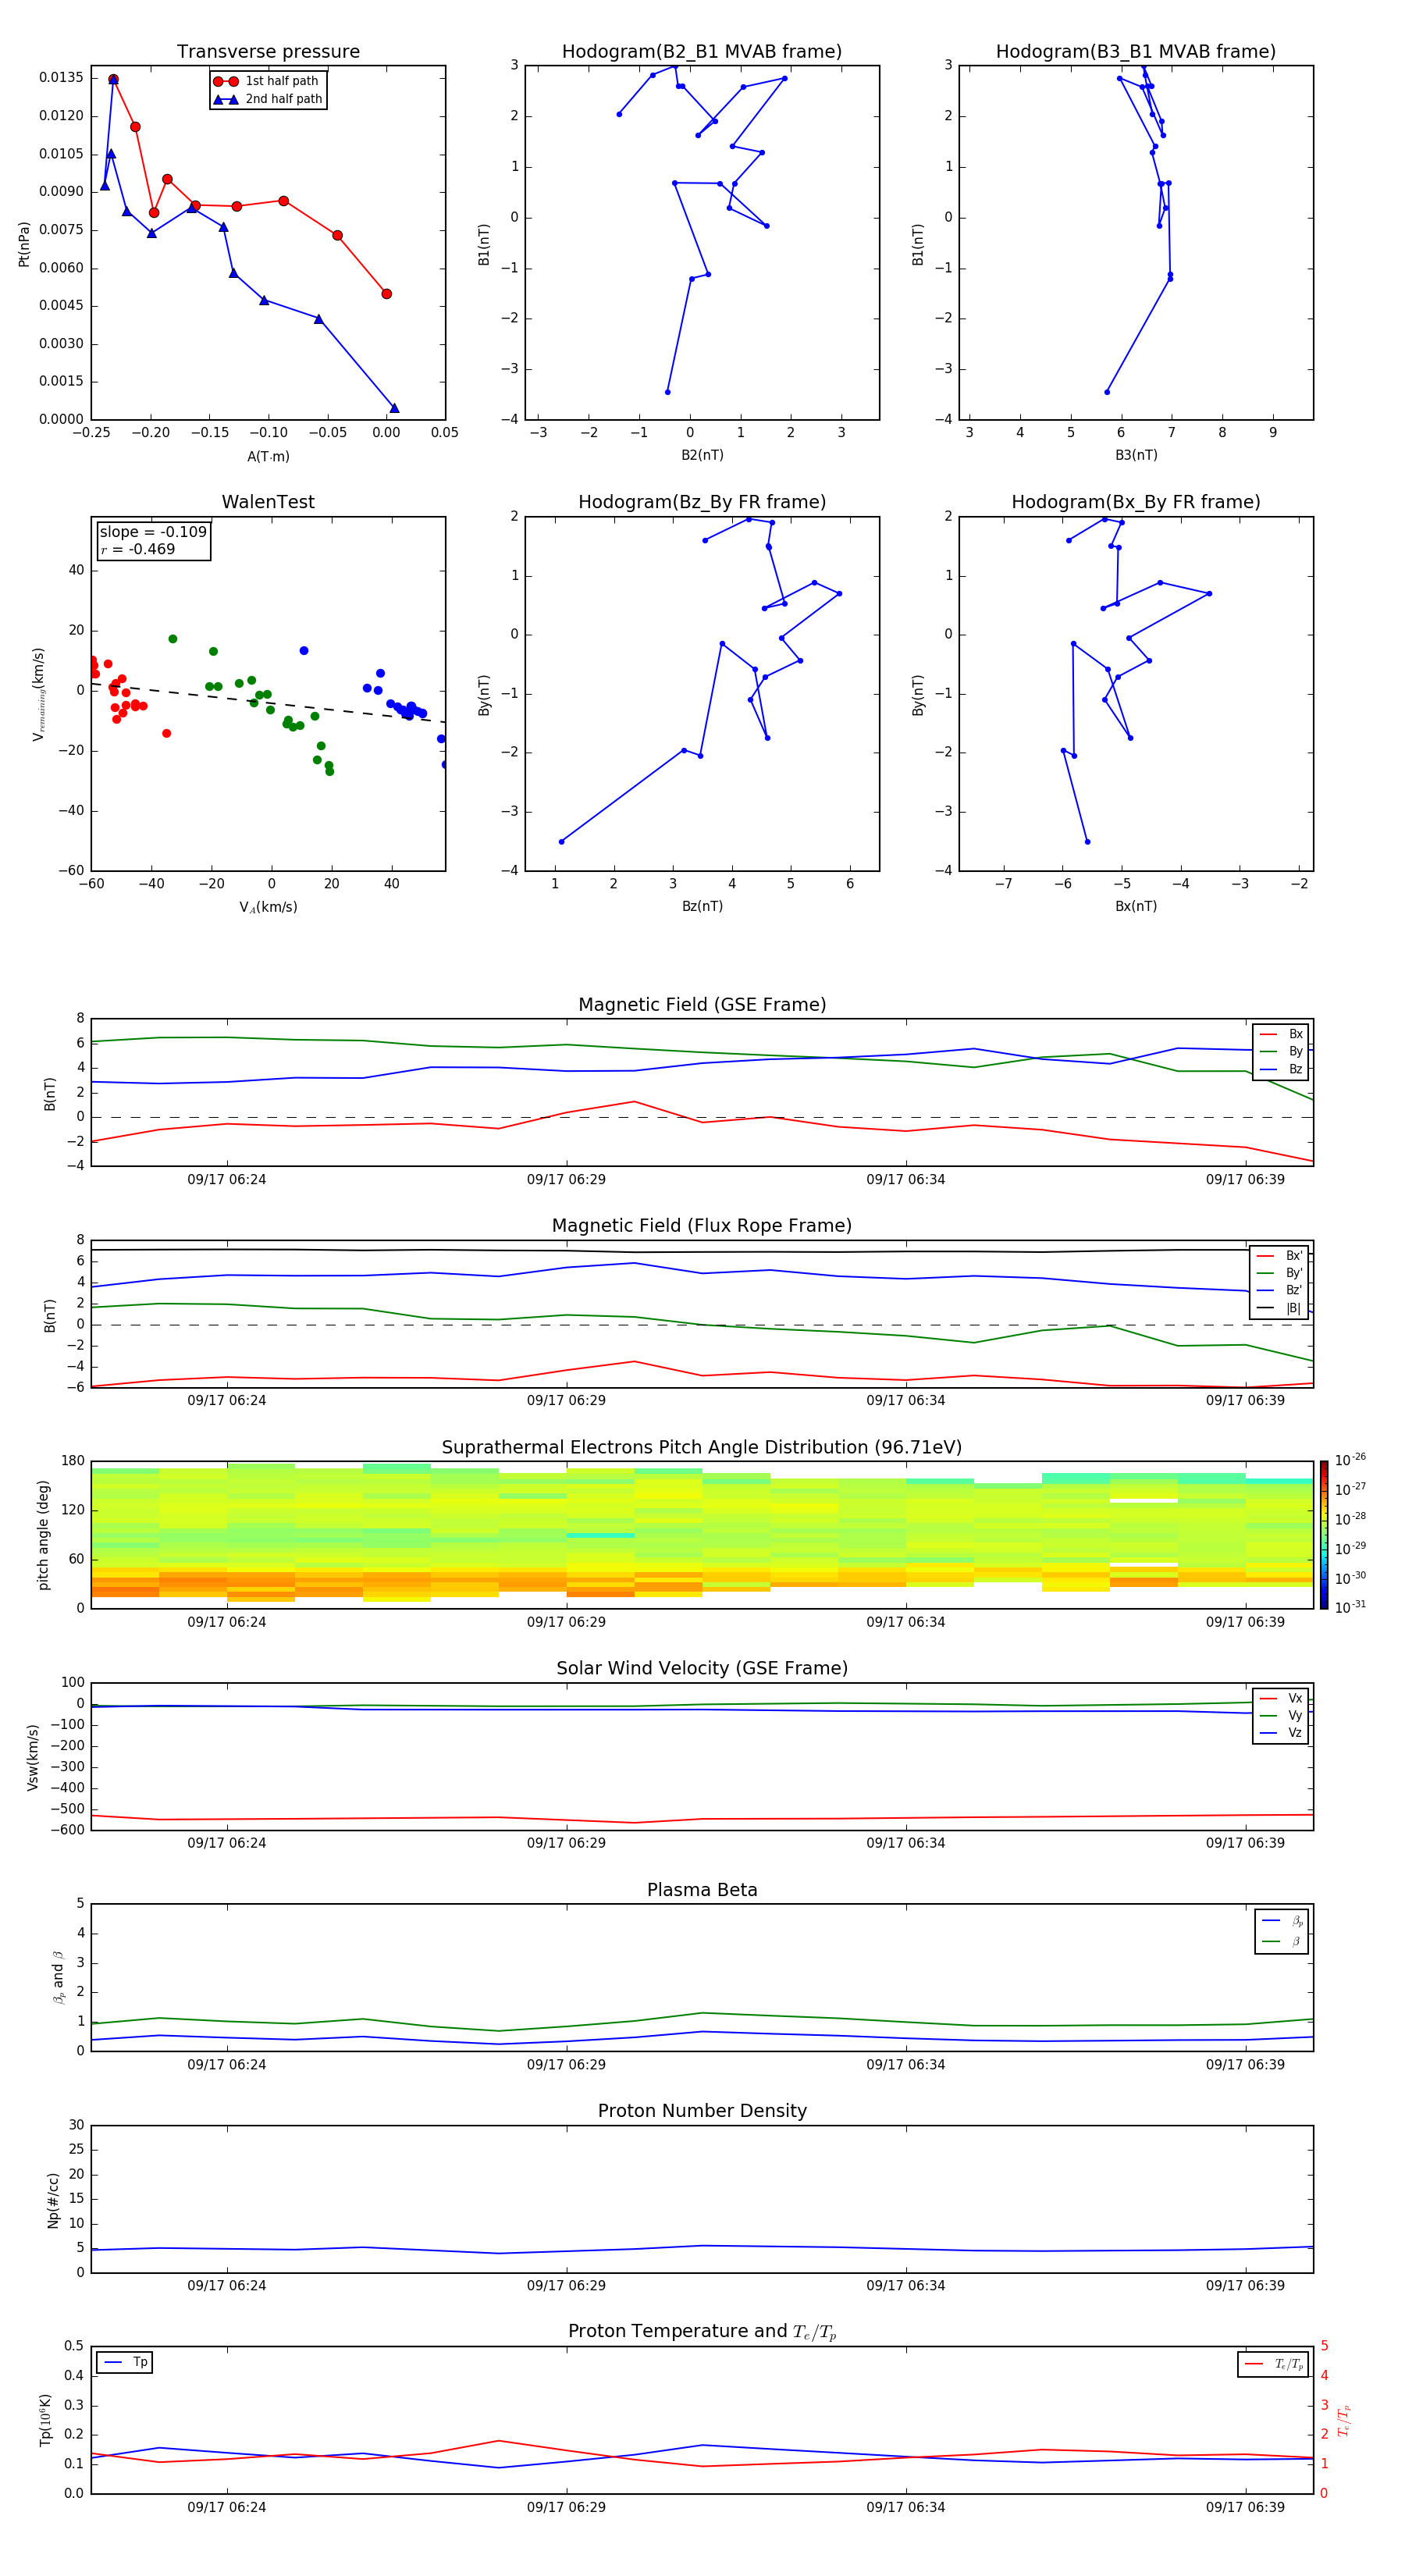Click the "B3(nT)" x-axis label
This screenshot has height=2576, width=1405.
1136,455
